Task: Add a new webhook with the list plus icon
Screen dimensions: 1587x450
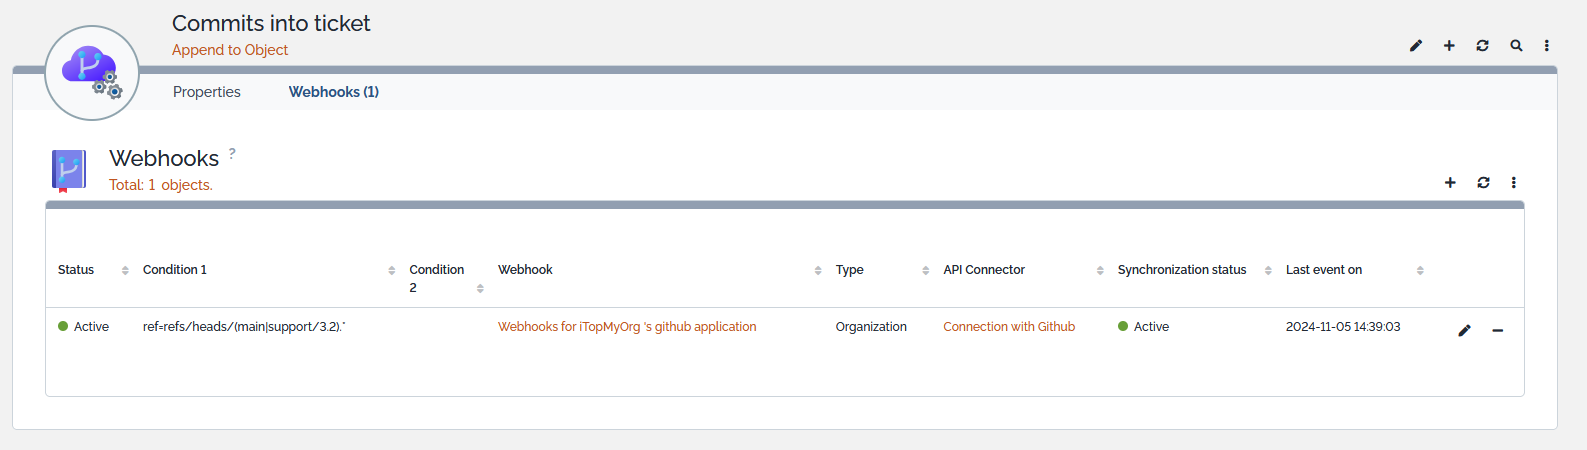Action: tap(1450, 183)
